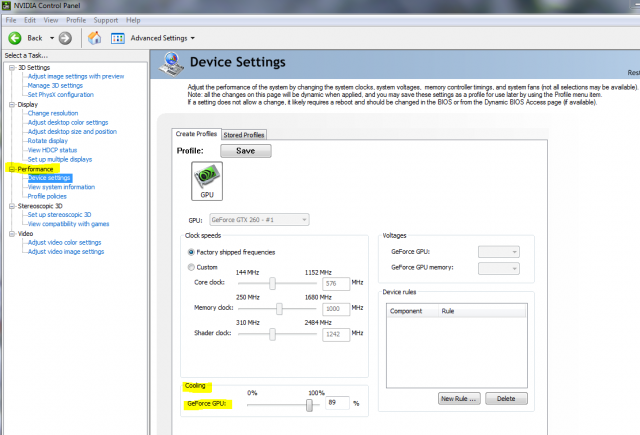Viewport: 640px width, 435px height.
Task: Open Rotate display task
Action: point(47,141)
